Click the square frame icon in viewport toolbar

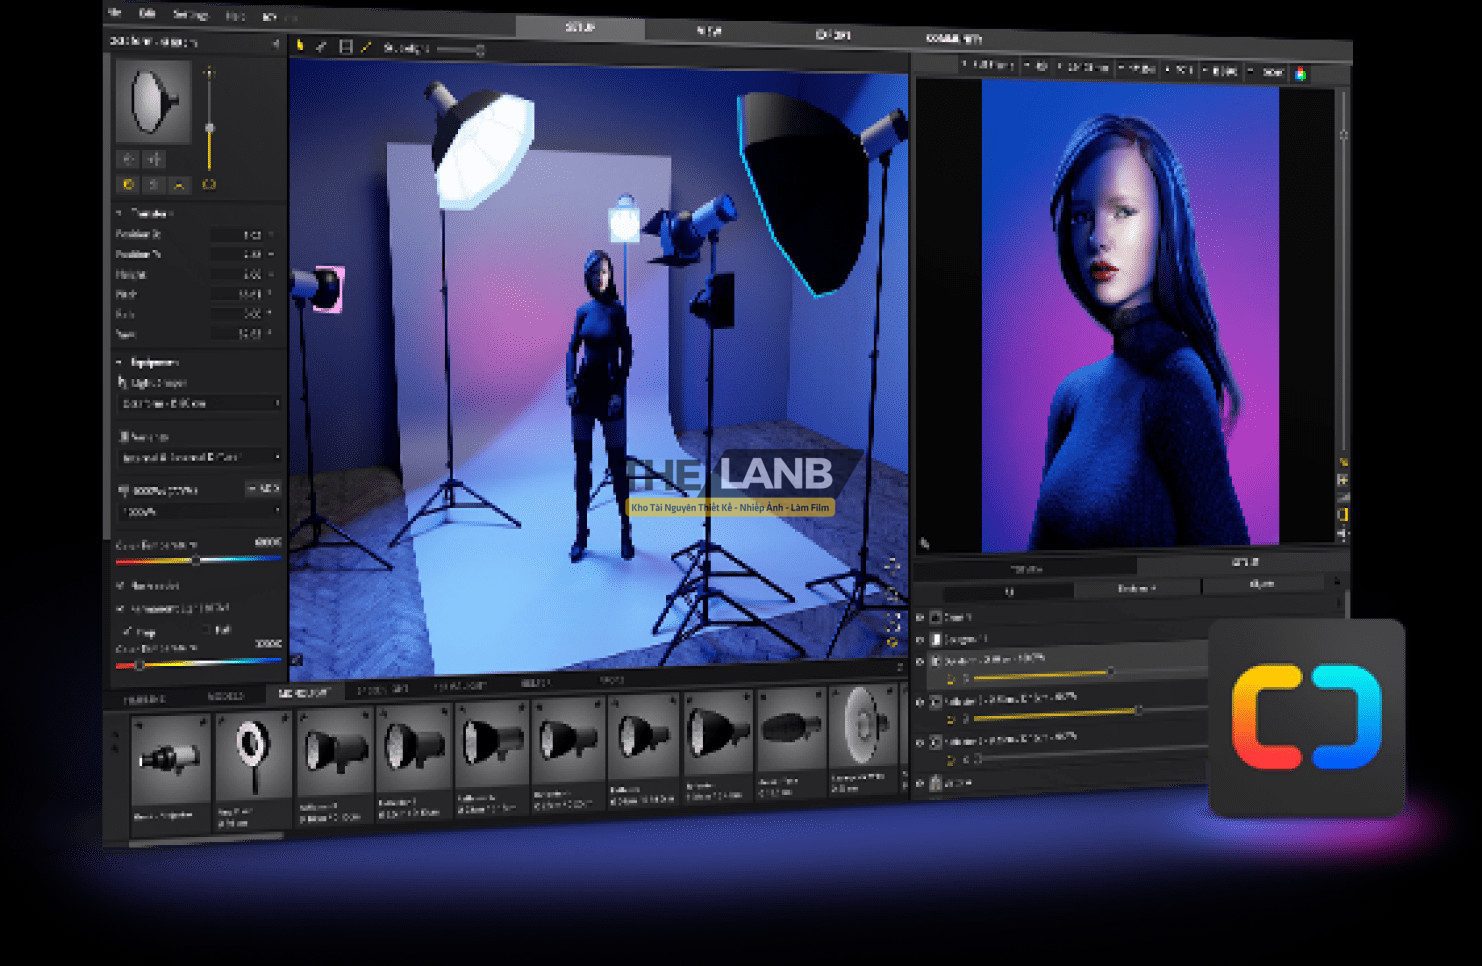point(346,47)
